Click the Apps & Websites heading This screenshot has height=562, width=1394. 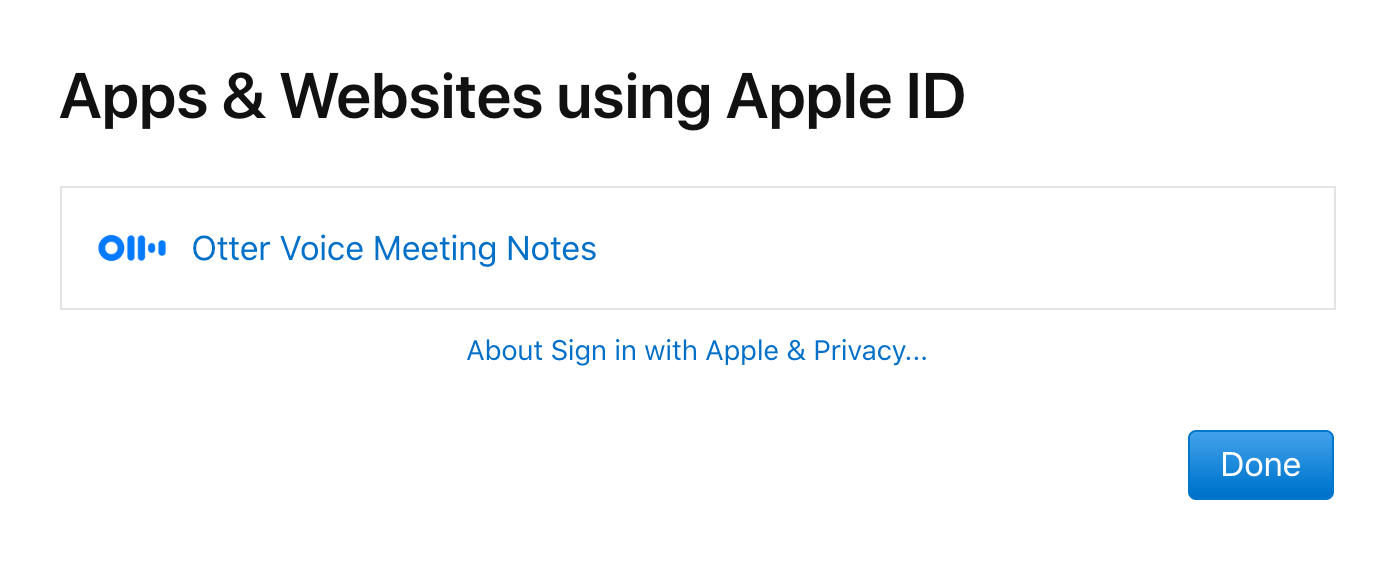click(x=511, y=97)
